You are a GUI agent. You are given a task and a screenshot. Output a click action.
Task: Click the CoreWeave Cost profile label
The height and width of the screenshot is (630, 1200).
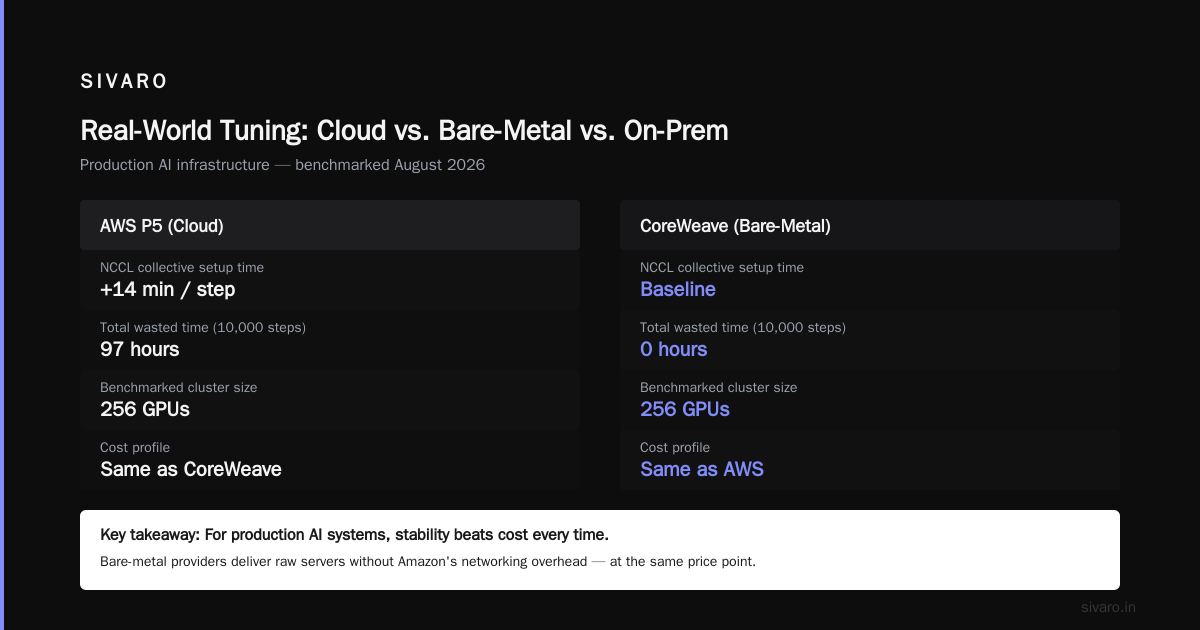[x=675, y=447]
